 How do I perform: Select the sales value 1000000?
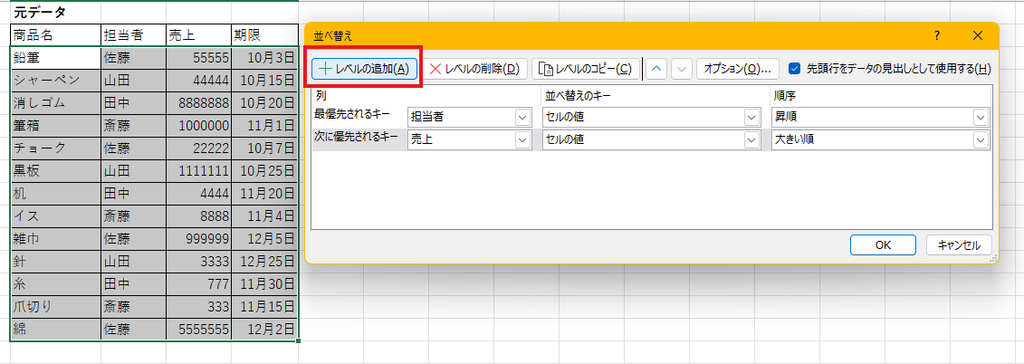pyautogui.click(x=199, y=125)
